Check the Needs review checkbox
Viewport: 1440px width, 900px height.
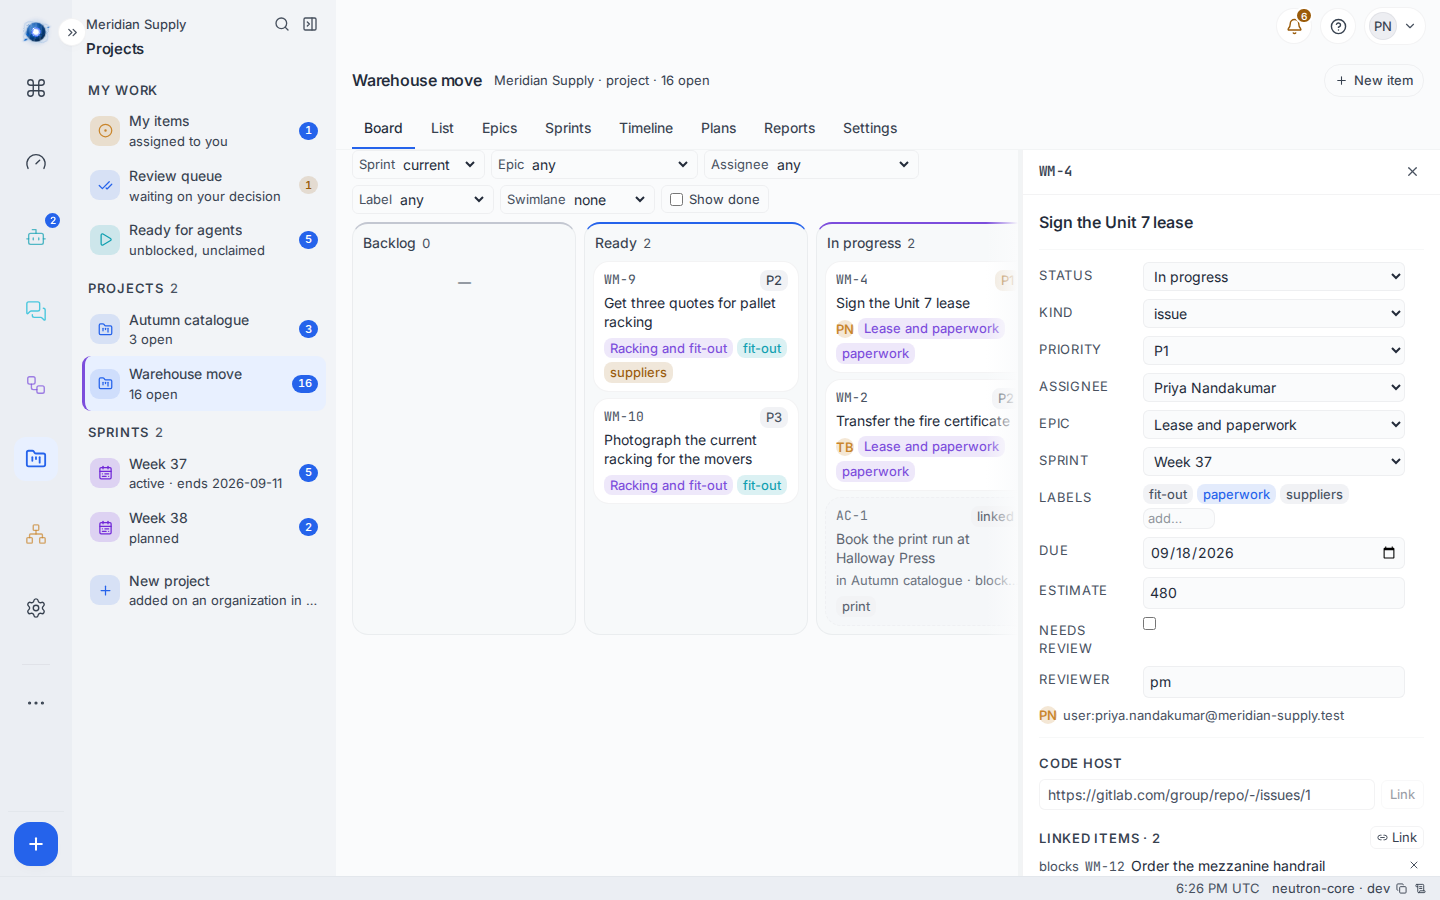tap(1149, 623)
